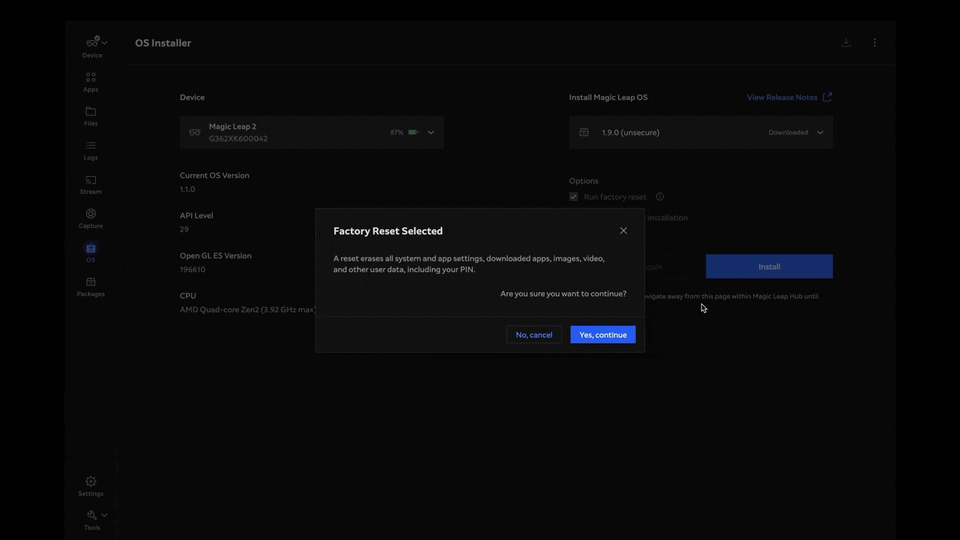Viewport: 960px width, 540px height.
Task: Open the 1.9.0 (unsecure) OS version dropdown
Action: pyautogui.click(x=701, y=132)
